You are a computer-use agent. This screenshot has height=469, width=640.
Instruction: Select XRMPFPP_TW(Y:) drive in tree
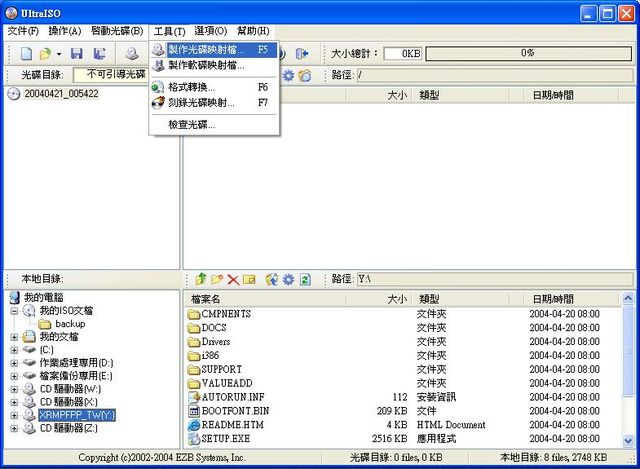[x=77, y=416]
